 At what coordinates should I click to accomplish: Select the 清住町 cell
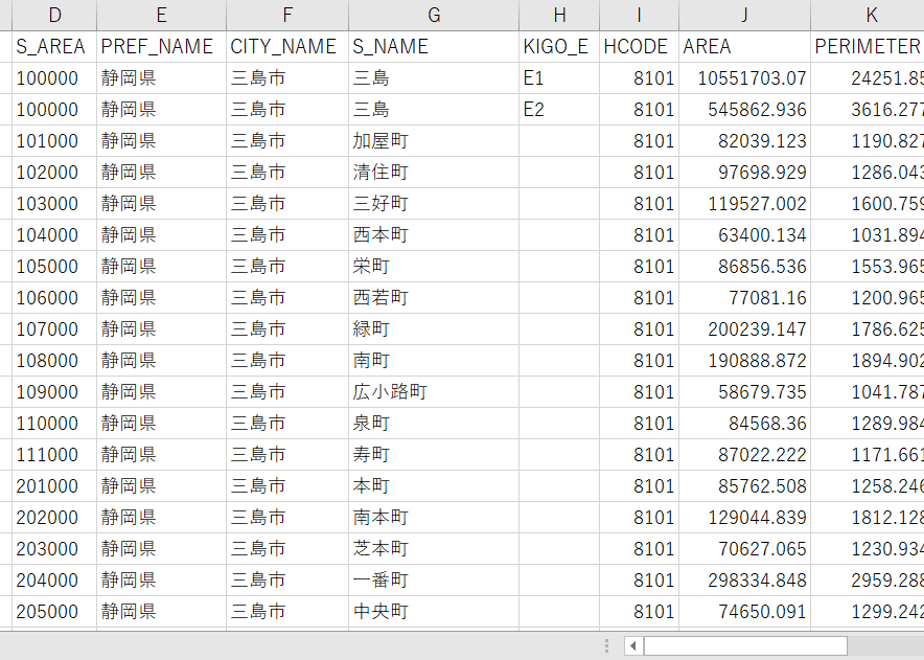pos(434,172)
